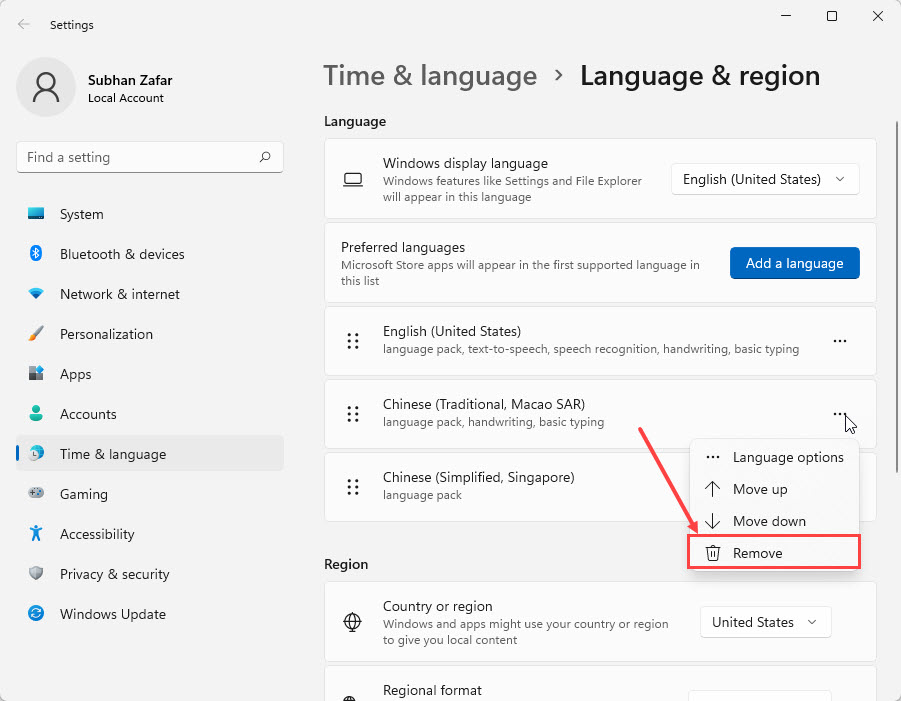
Task: Open Gaming settings category
Action: pos(150,494)
